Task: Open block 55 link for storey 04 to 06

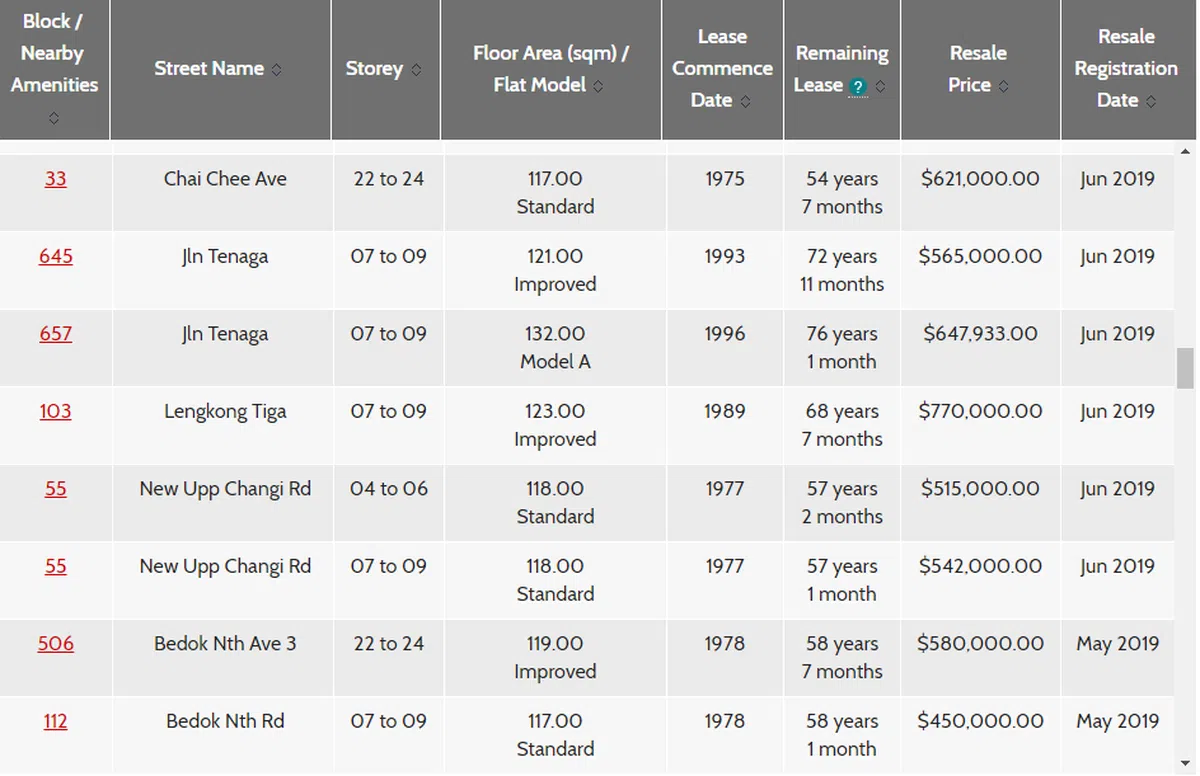Action: (x=55, y=489)
